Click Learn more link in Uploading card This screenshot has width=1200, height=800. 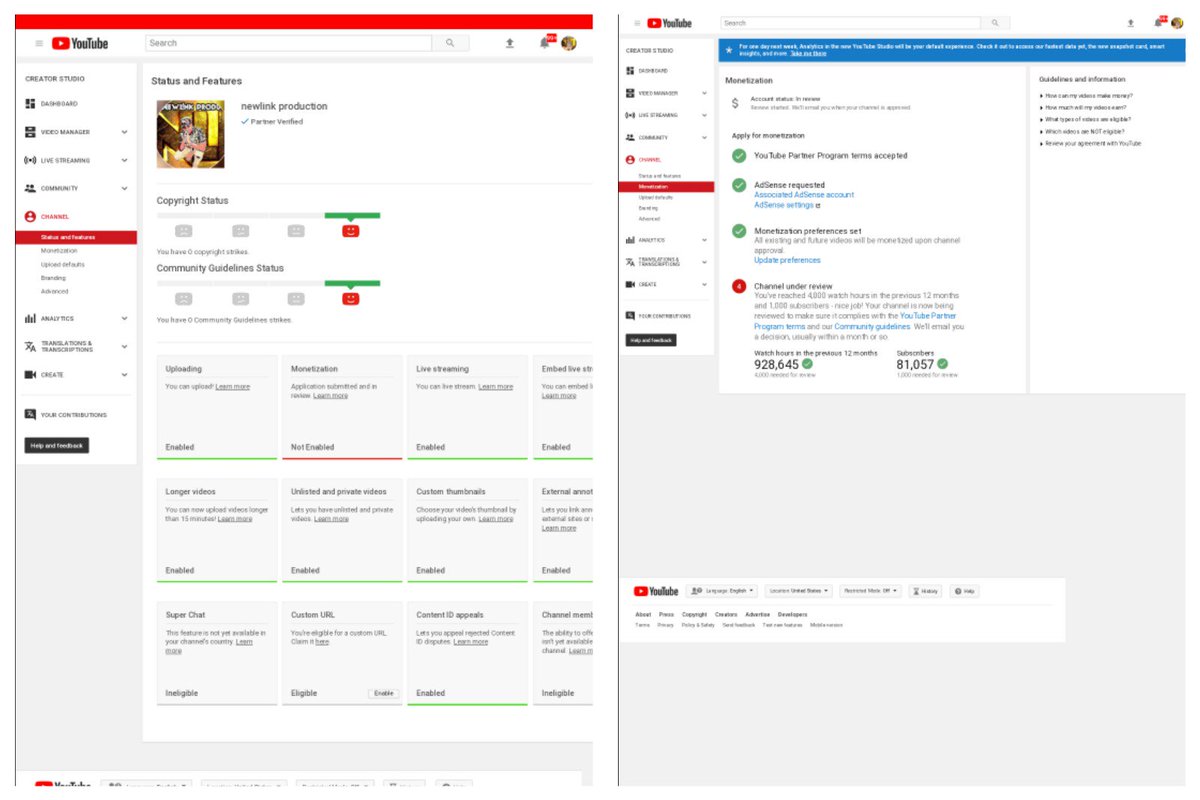(x=233, y=387)
